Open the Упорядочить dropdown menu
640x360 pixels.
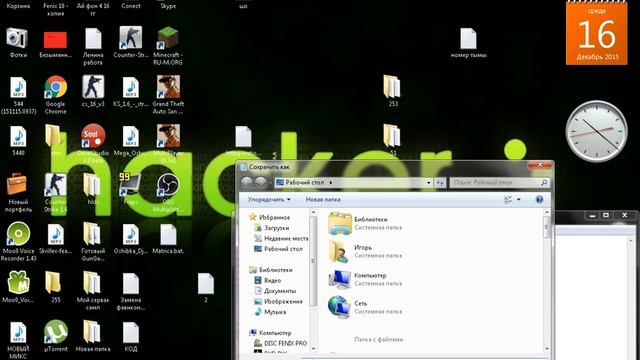[x=269, y=199]
